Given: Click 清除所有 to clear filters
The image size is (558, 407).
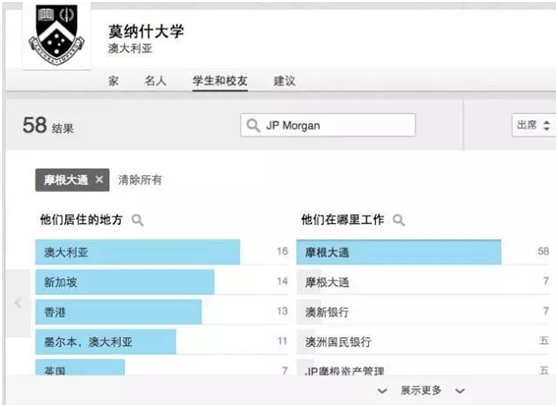Looking at the screenshot, I should (140, 180).
